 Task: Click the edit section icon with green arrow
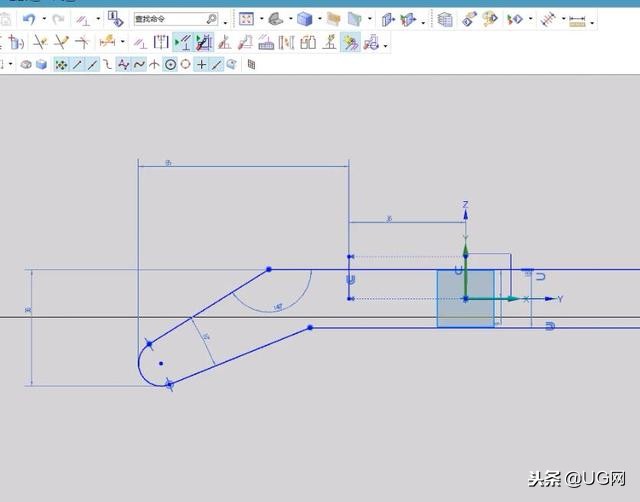click(408, 19)
